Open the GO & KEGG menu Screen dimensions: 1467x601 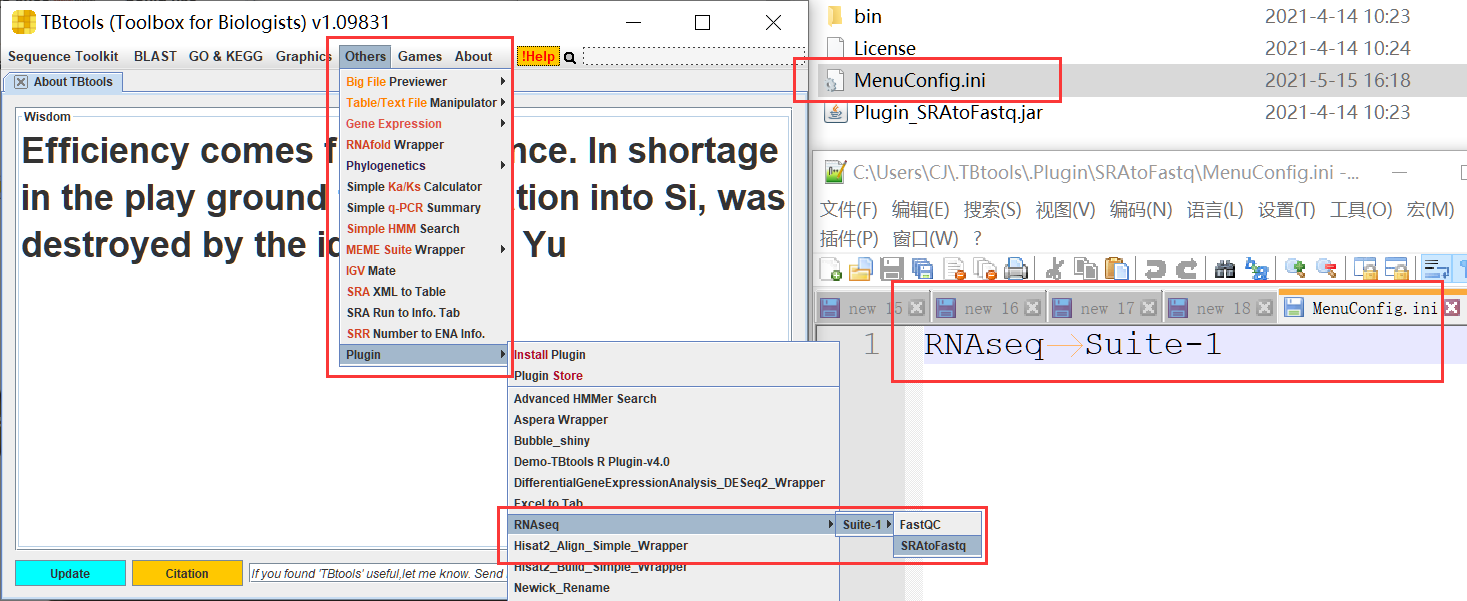click(226, 57)
